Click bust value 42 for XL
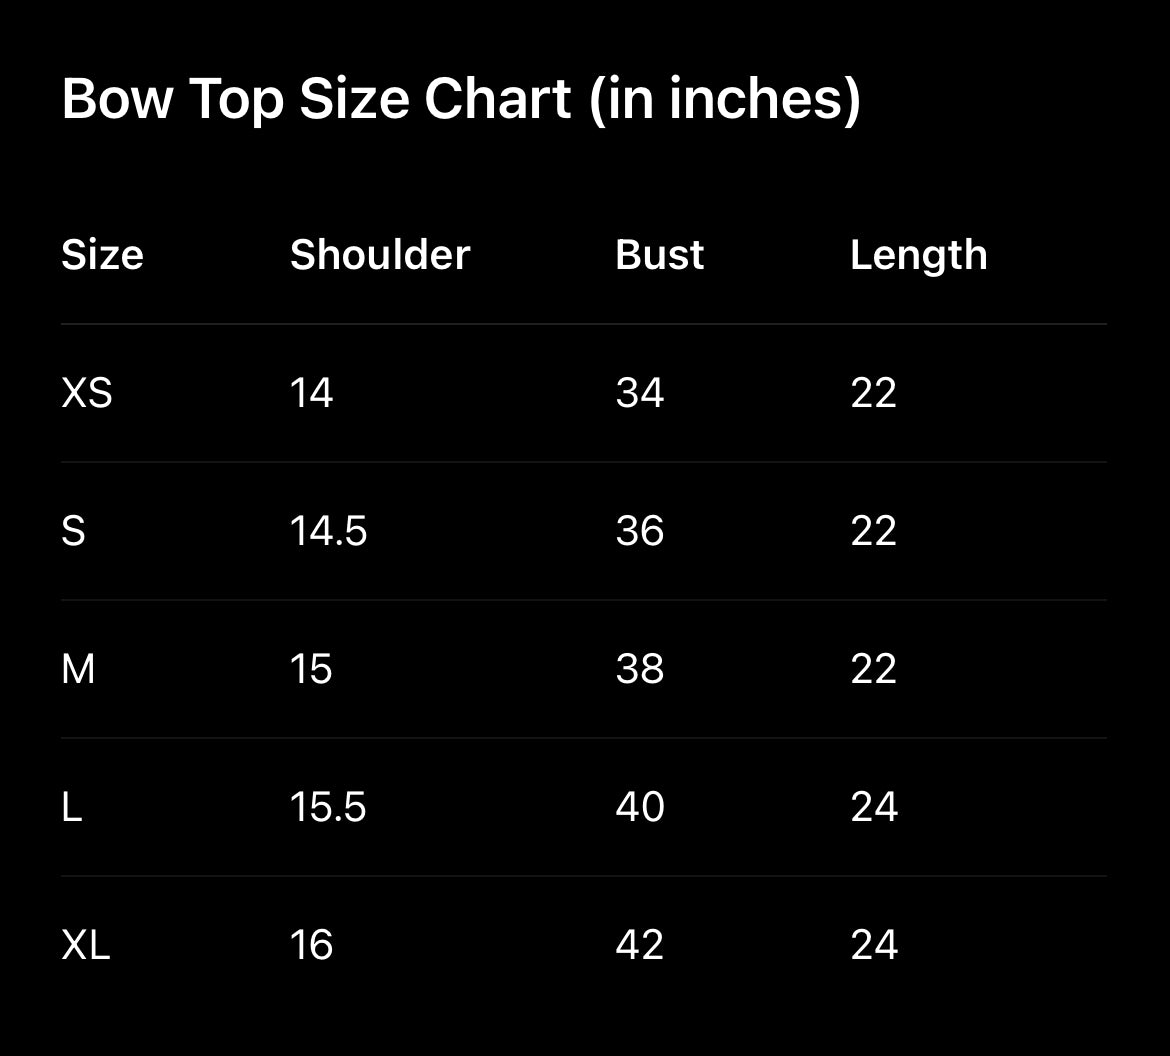The image size is (1170, 1056). tap(640, 945)
